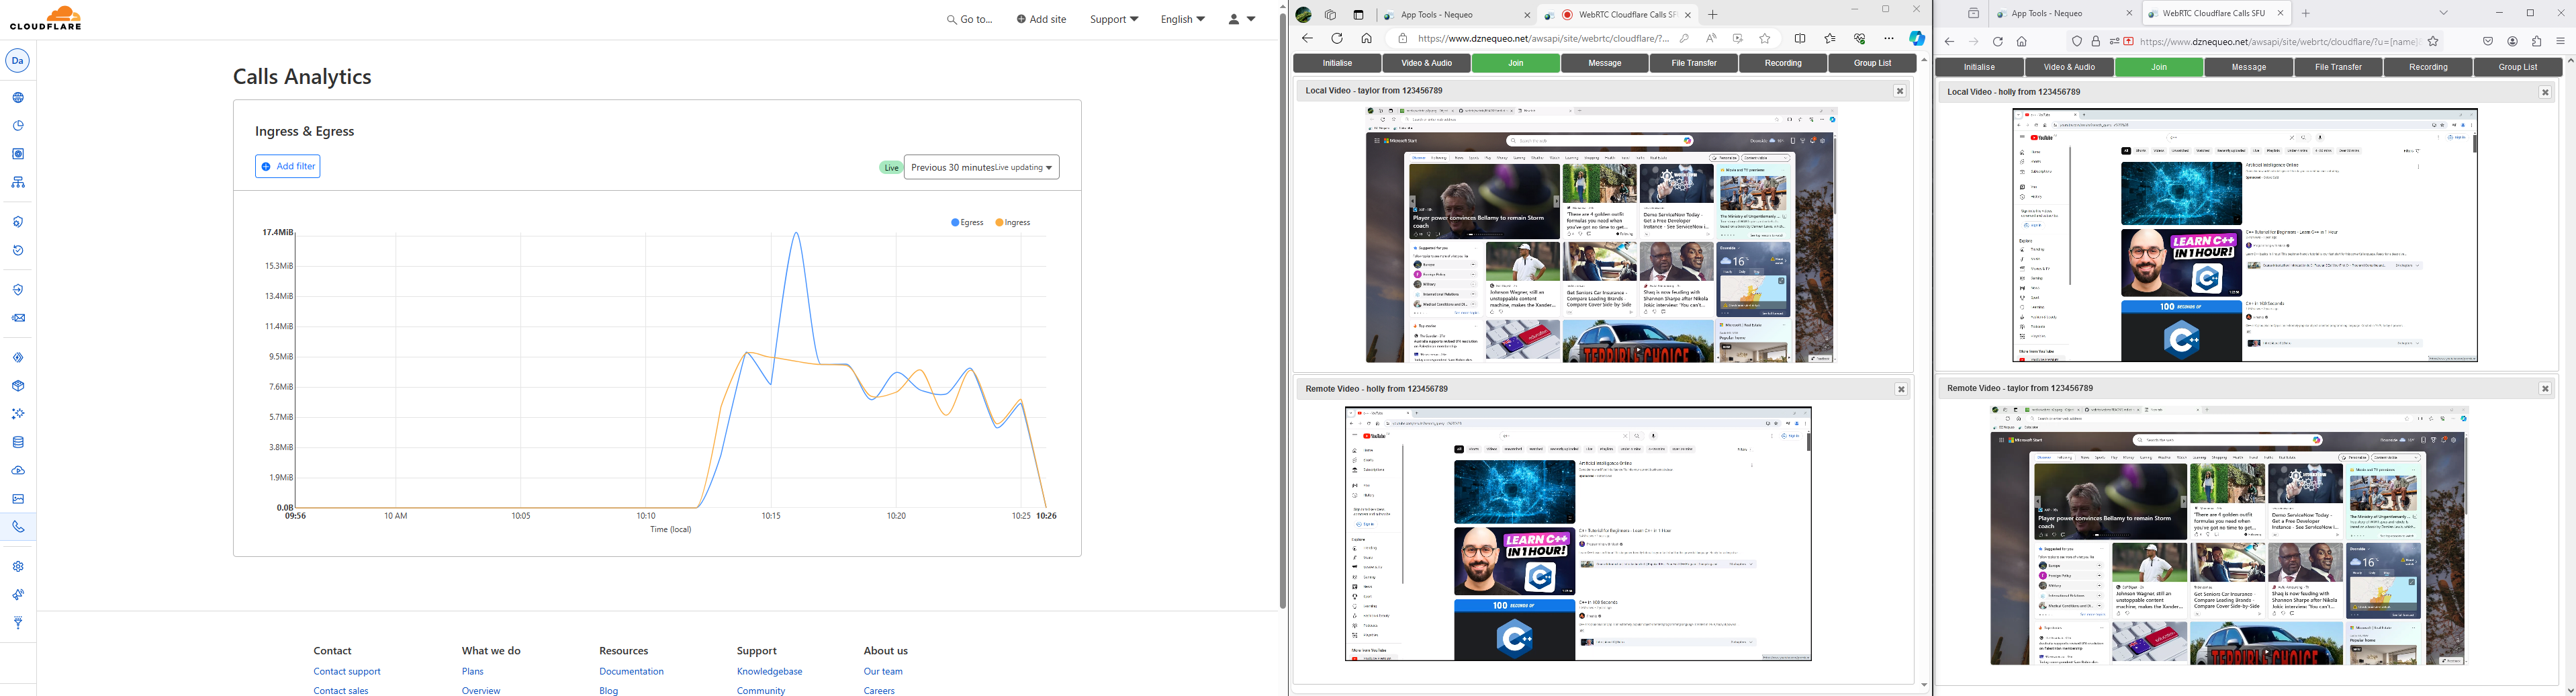Add page to favorites star in Edge
Image resolution: width=2576 pixels, height=696 pixels.
[1765, 39]
